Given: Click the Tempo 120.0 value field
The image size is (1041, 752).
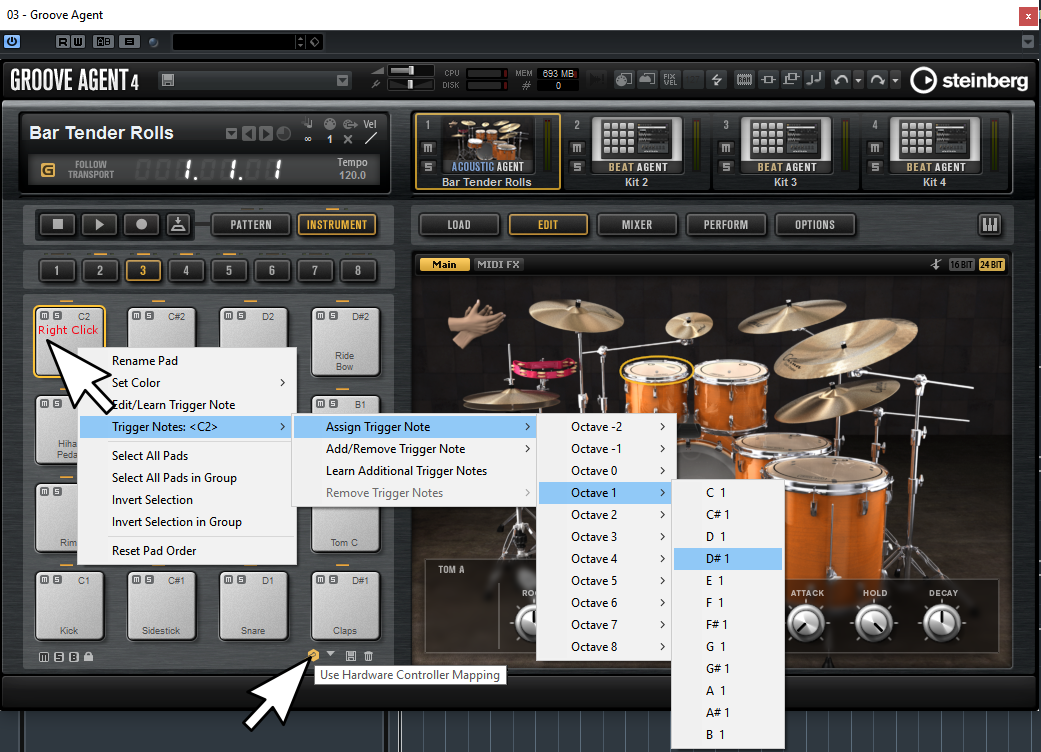Looking at the screenshot, I should (353, 175).
